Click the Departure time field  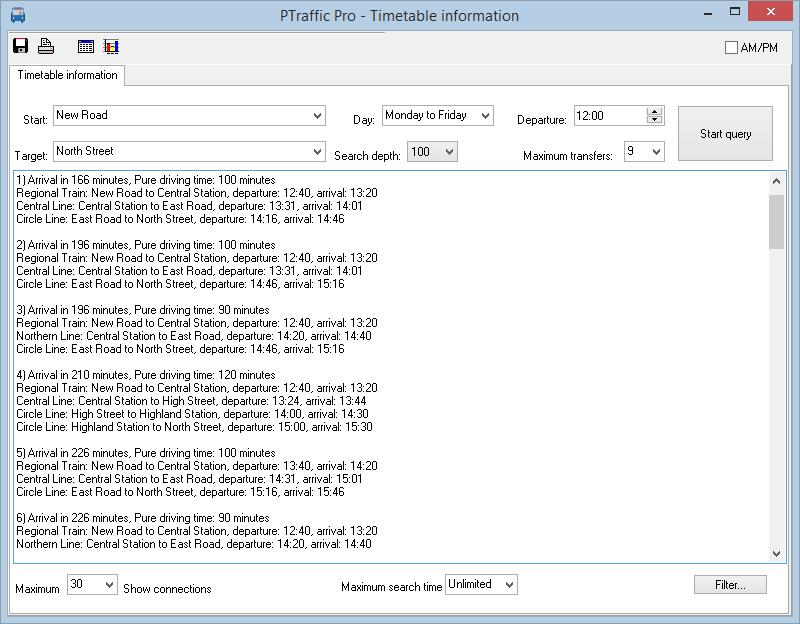[610, 116]
